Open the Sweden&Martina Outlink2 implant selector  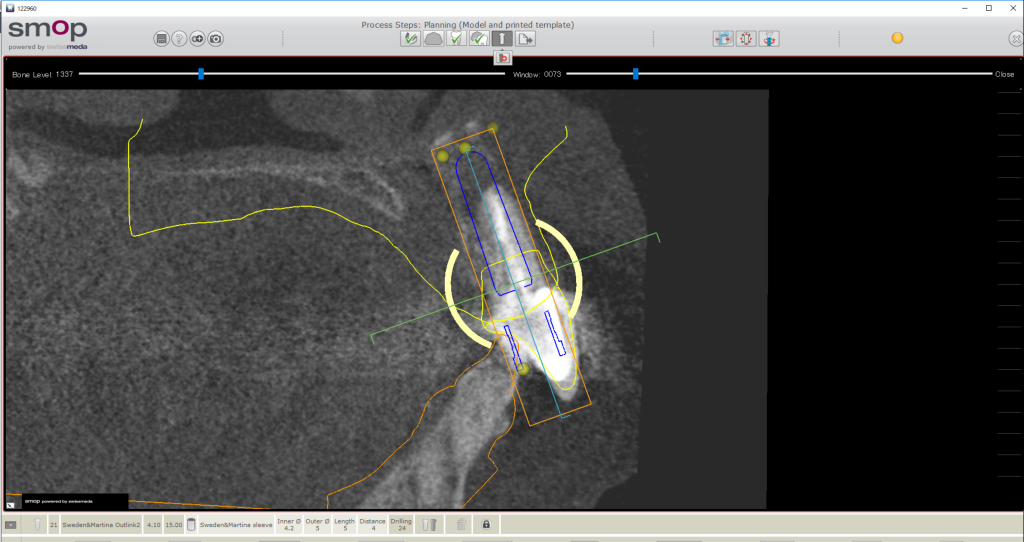101,524
